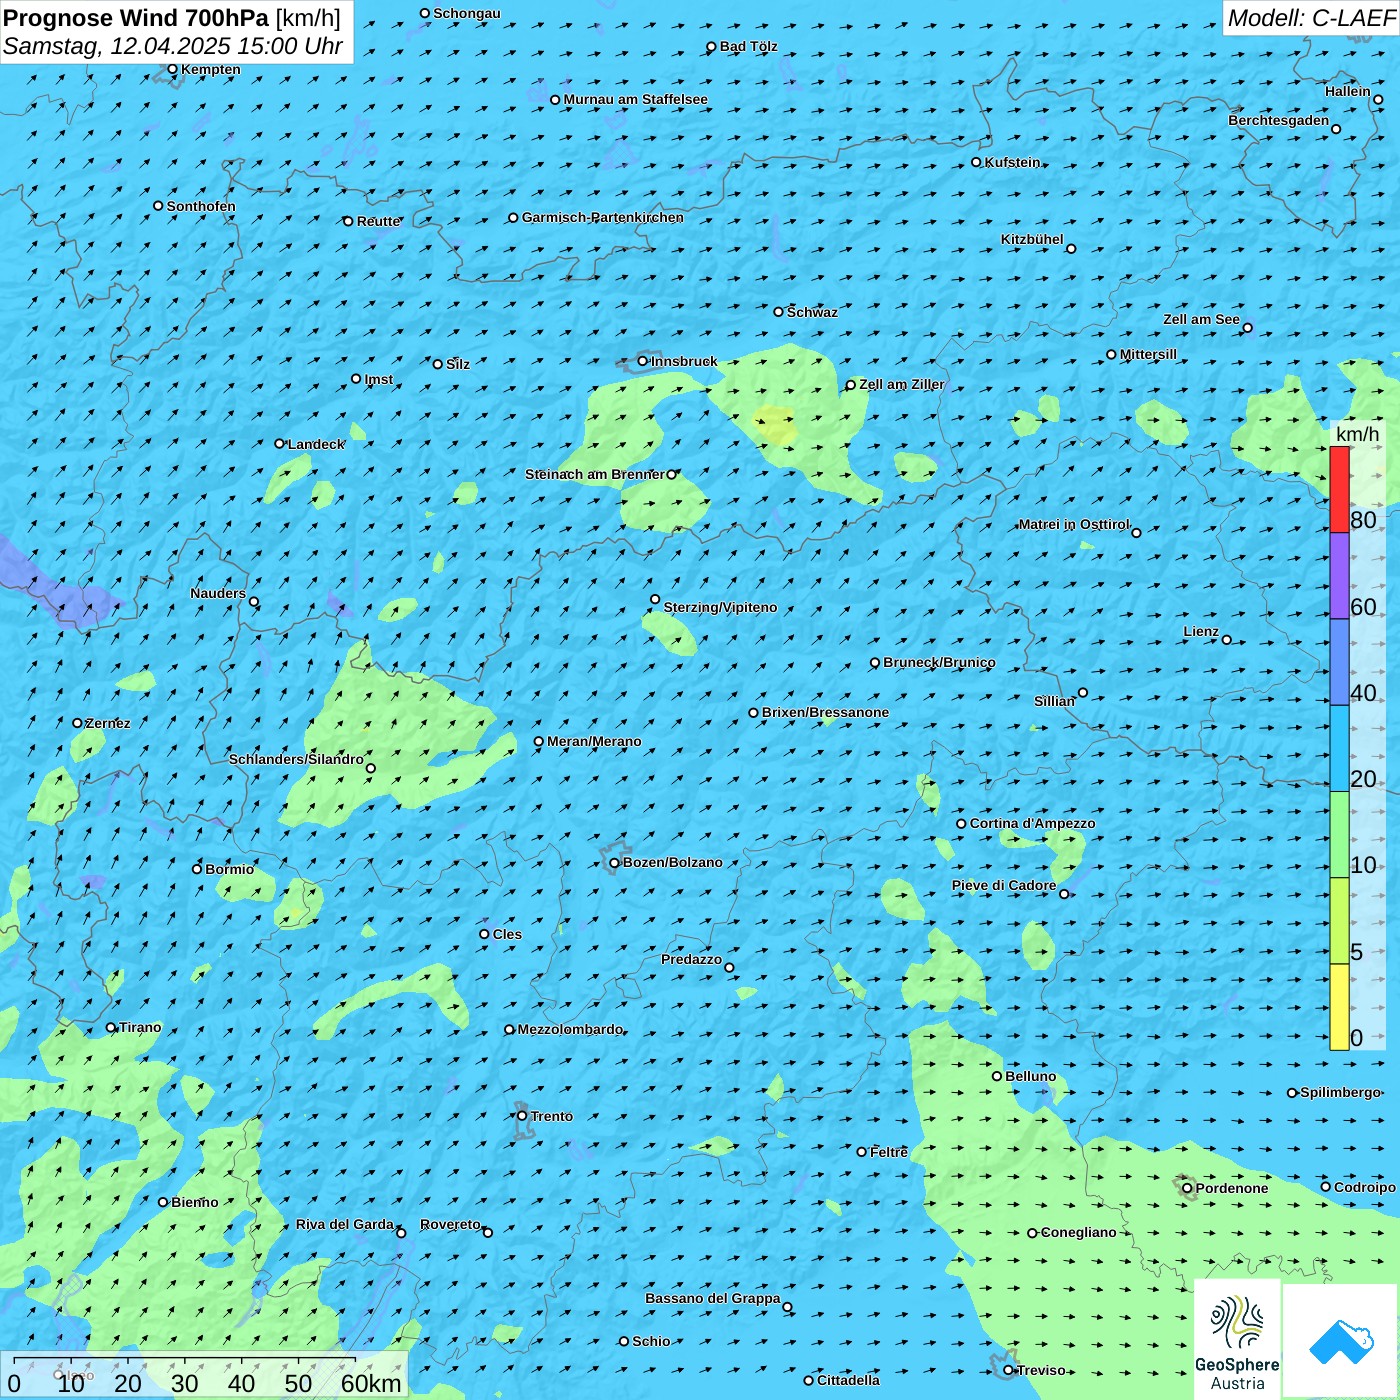Select the Brixen/Bressanone label
1400x1400 pixels.
[x=825, y=712]
